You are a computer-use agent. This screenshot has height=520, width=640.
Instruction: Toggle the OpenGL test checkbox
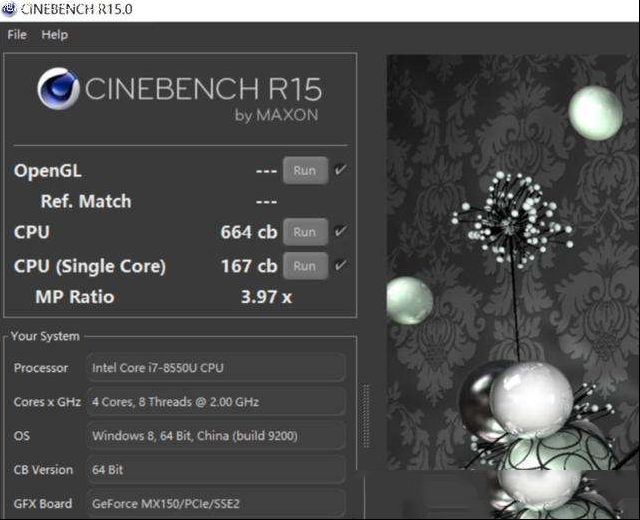340,169
